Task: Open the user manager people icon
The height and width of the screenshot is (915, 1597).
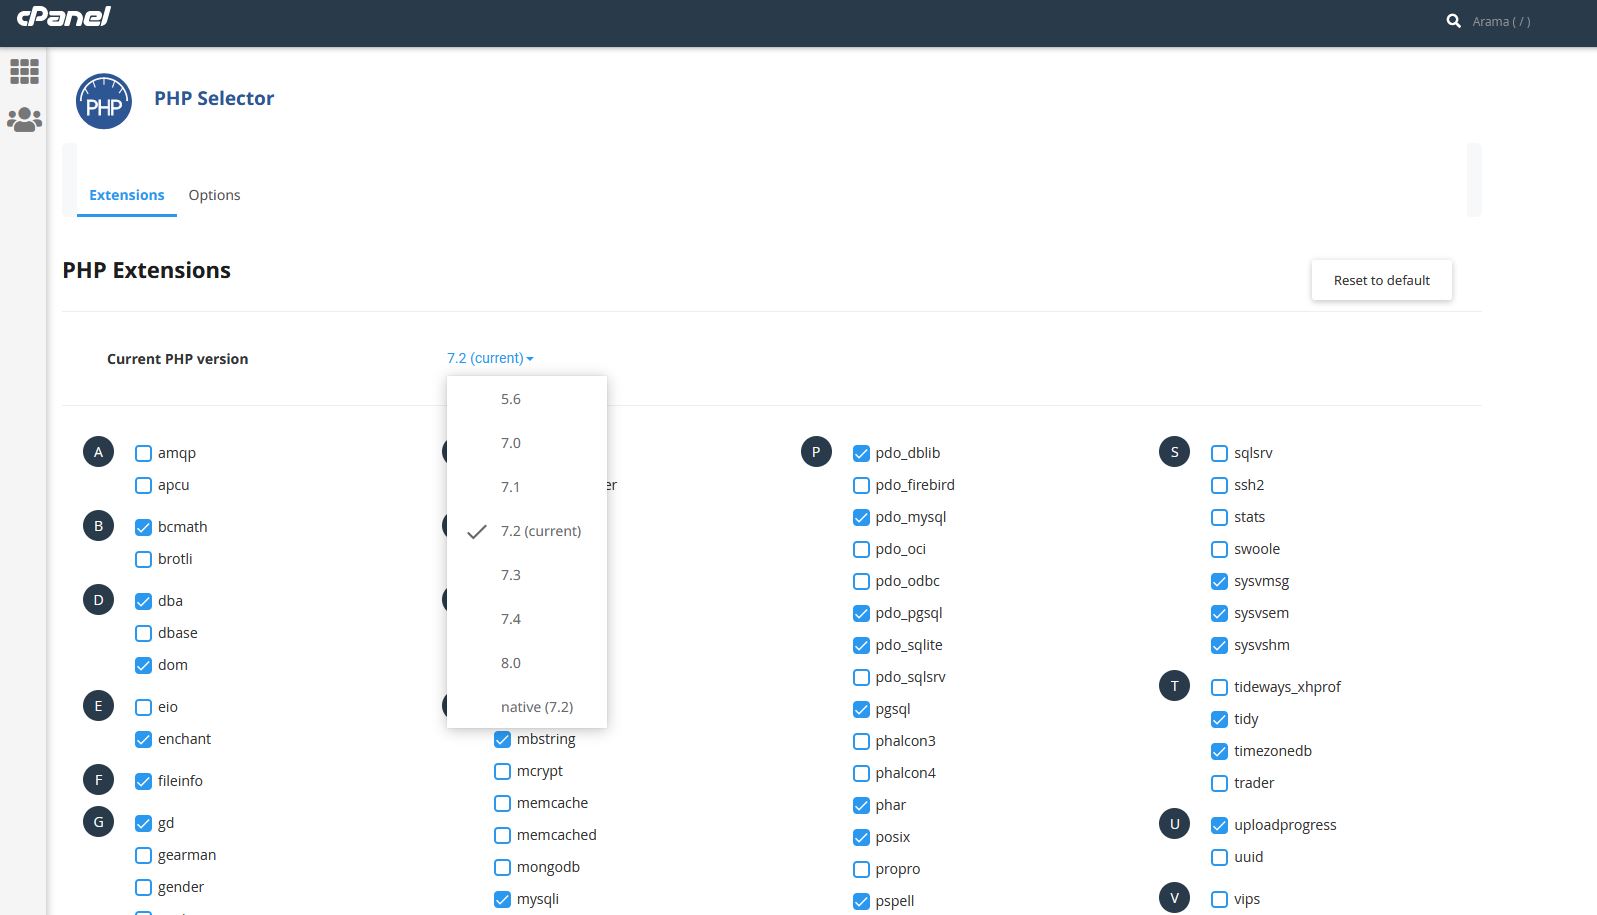Action: [x=24, y=120]
